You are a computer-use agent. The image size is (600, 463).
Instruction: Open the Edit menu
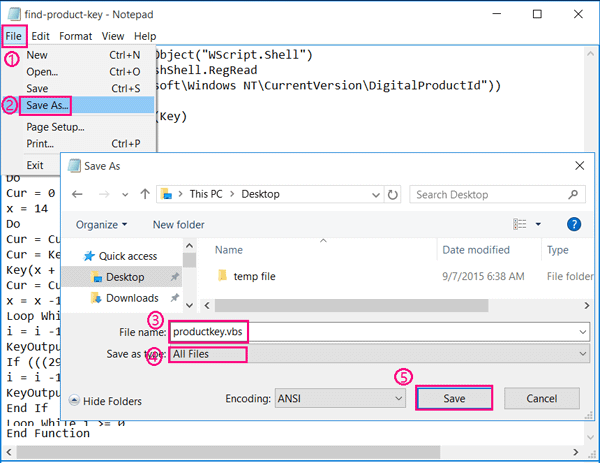tap(40, 36)
